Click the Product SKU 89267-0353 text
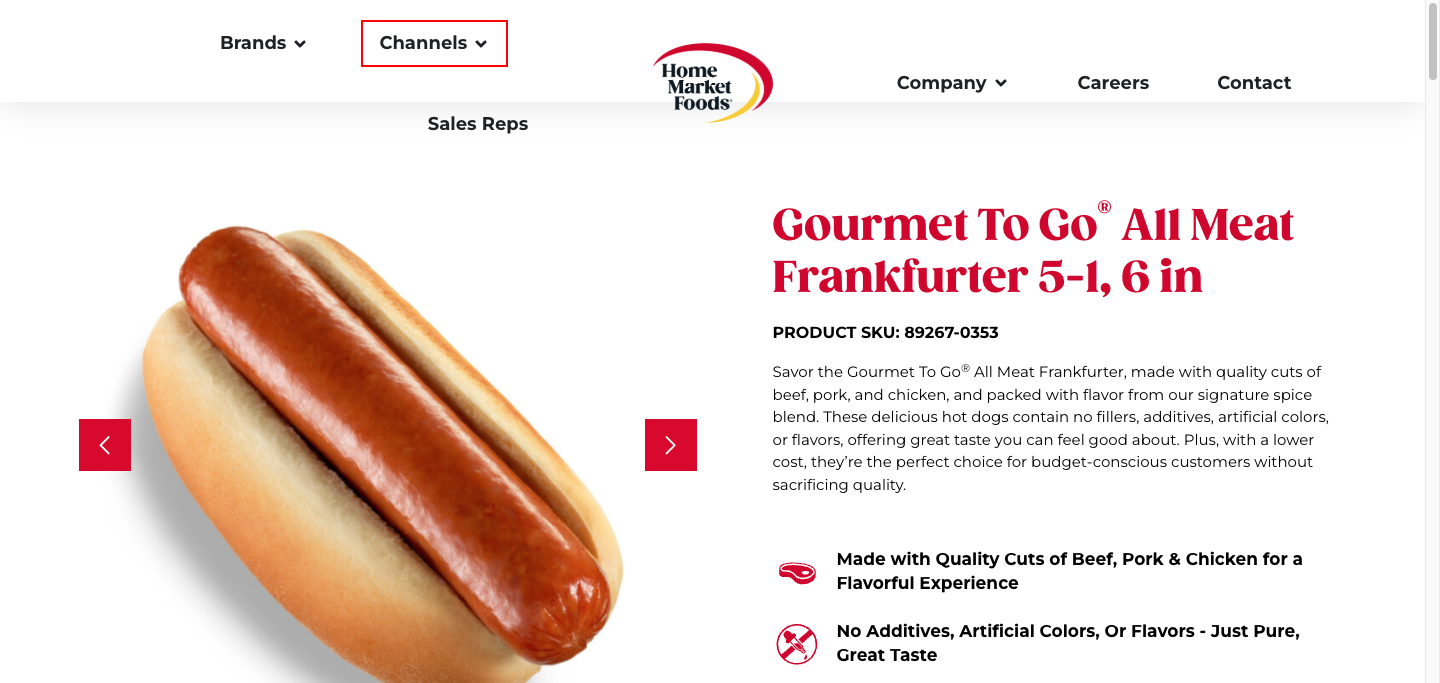This screenshot has height=683, width=1440. [885, 332]
